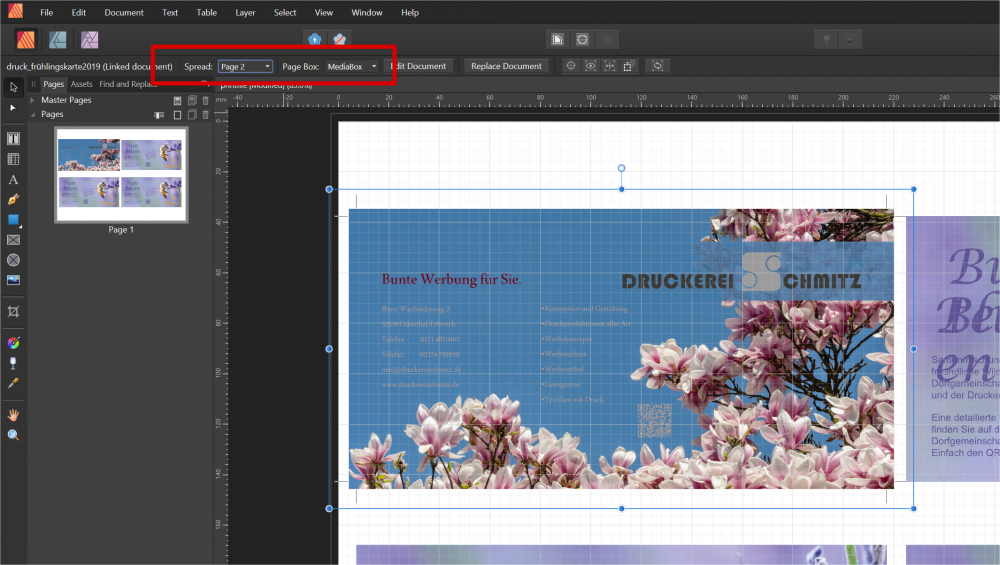Switch to the Photo persona icon
Viewport: 1000px width, 565px height.
pos(89,40)
